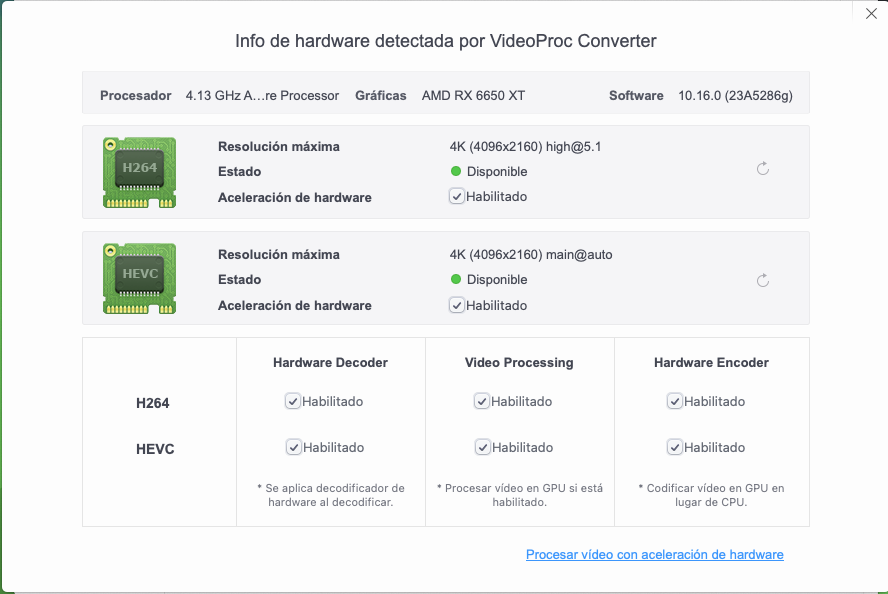Click the AMD RX 6650 XT graphics label

click(x=473, y=96)
